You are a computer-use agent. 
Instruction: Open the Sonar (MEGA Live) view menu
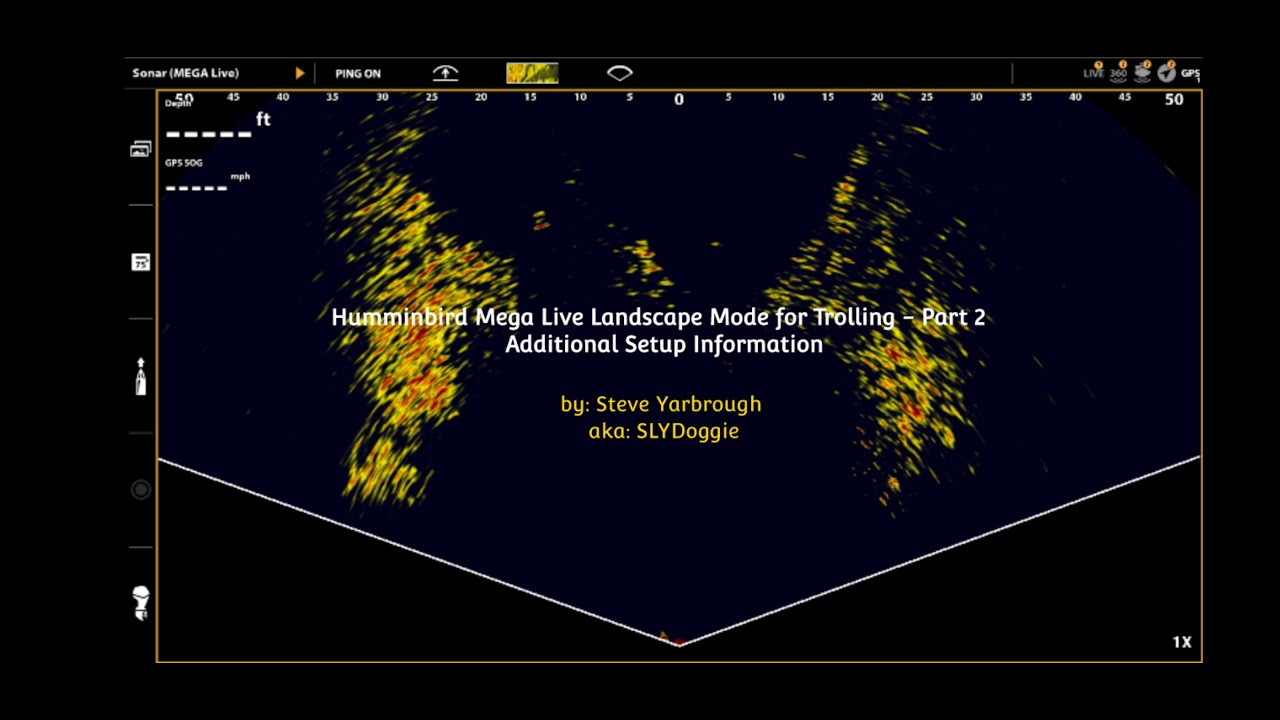pos(185,73)
